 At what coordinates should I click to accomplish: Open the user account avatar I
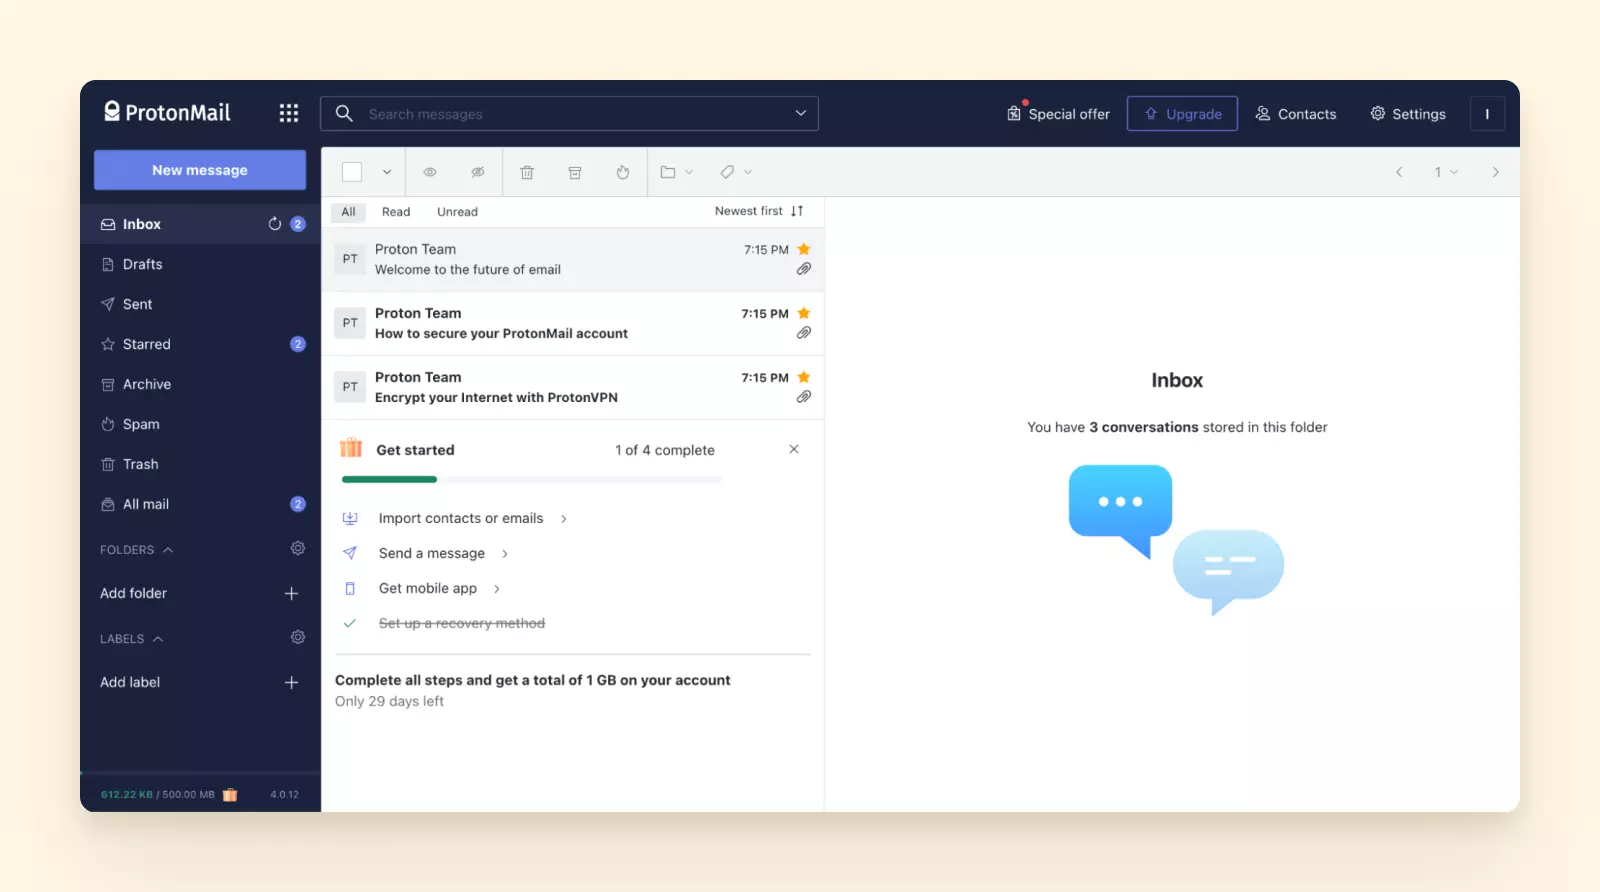pyautogui.click(x=1487, y=113)
